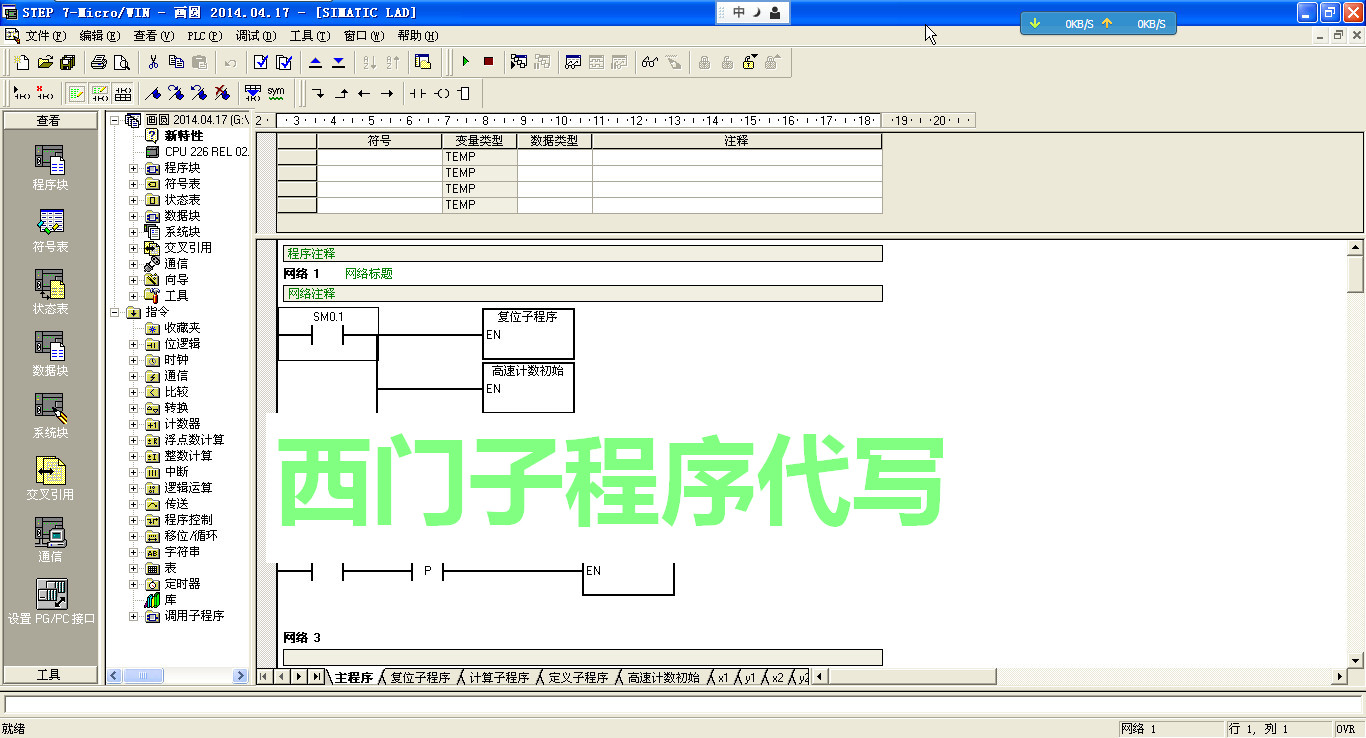Click the first 符号 cell in variable table
Screen dimensions: 1366x738
(x=379, y=157)
